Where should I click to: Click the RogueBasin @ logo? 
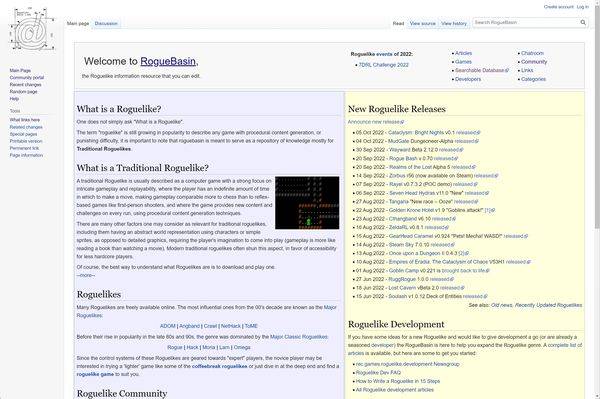click(32, 30)
